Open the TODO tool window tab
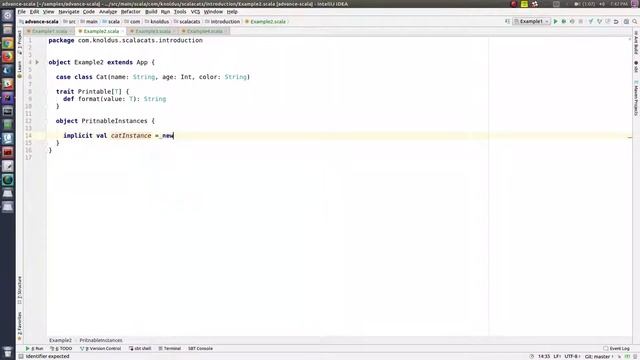Viewport: 640px width, 360px height. pyautogui.click(x=61, y=349)
